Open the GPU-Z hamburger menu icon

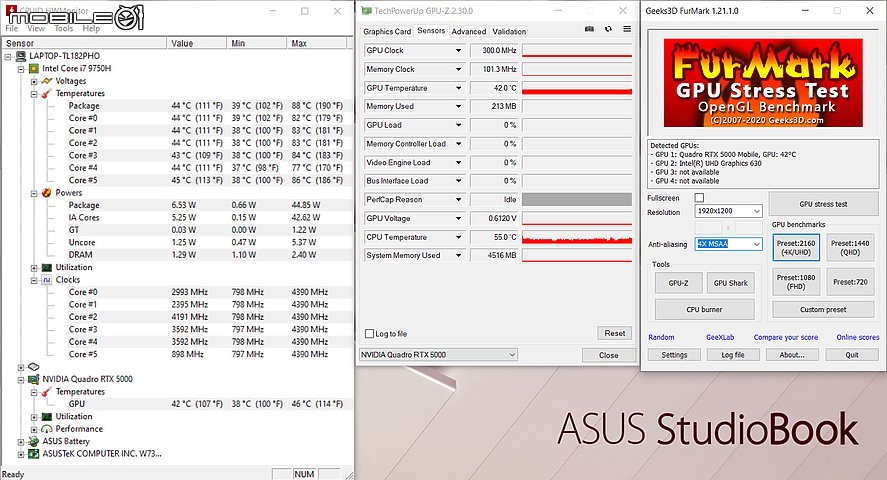(627, 29)
